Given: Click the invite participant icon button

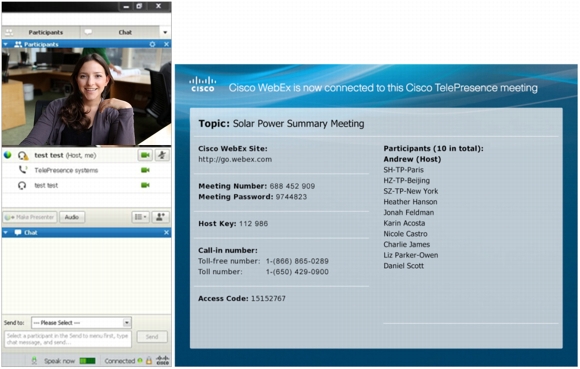Looking at the screenshot, I should (160, 217).
